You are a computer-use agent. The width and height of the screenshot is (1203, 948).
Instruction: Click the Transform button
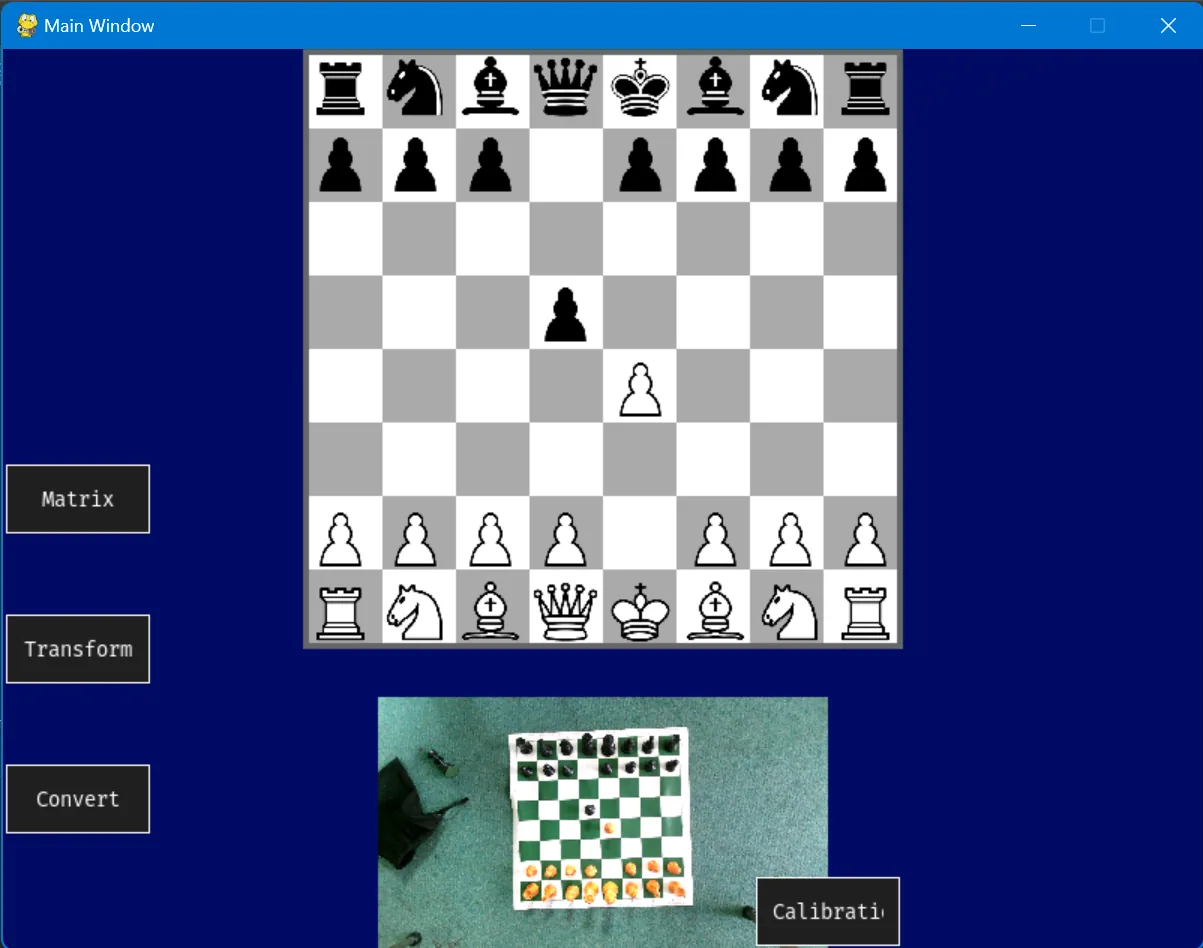78,649
